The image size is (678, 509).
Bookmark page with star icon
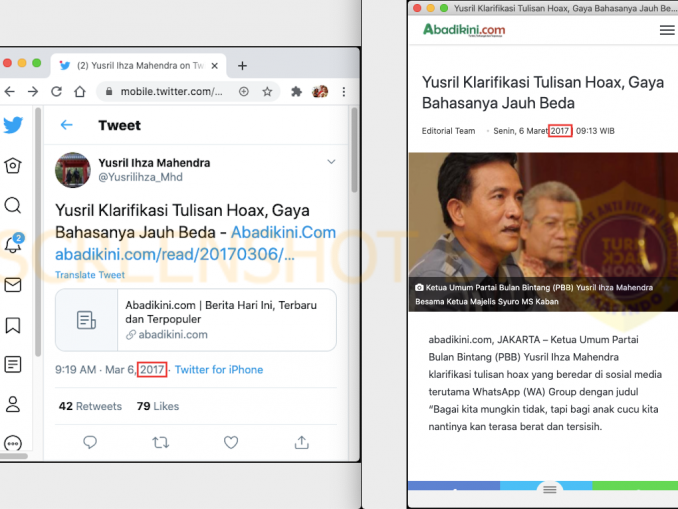(267, 91)
